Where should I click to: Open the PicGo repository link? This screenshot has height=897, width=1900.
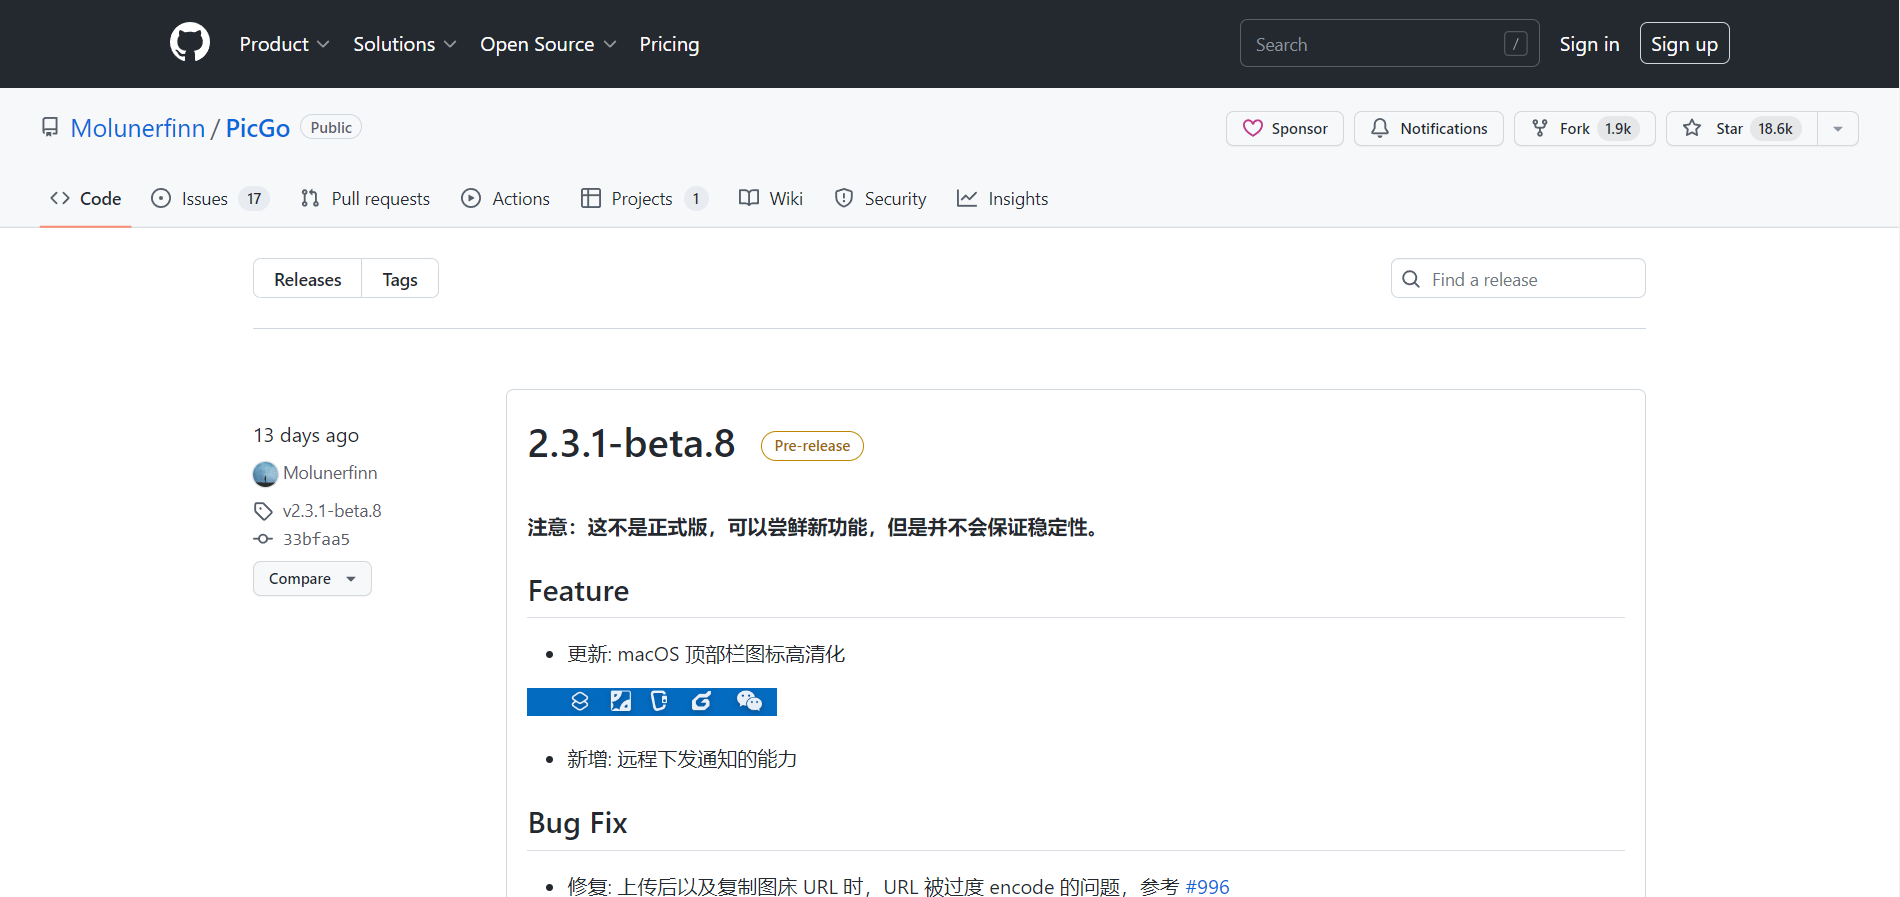[257, 128]
